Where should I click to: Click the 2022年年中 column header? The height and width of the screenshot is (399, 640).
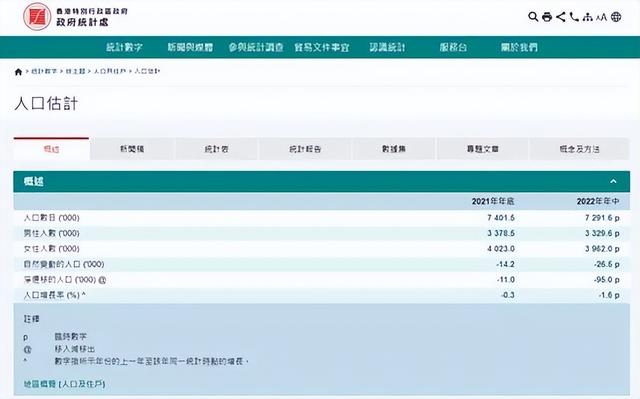click(x=598, y=201)
